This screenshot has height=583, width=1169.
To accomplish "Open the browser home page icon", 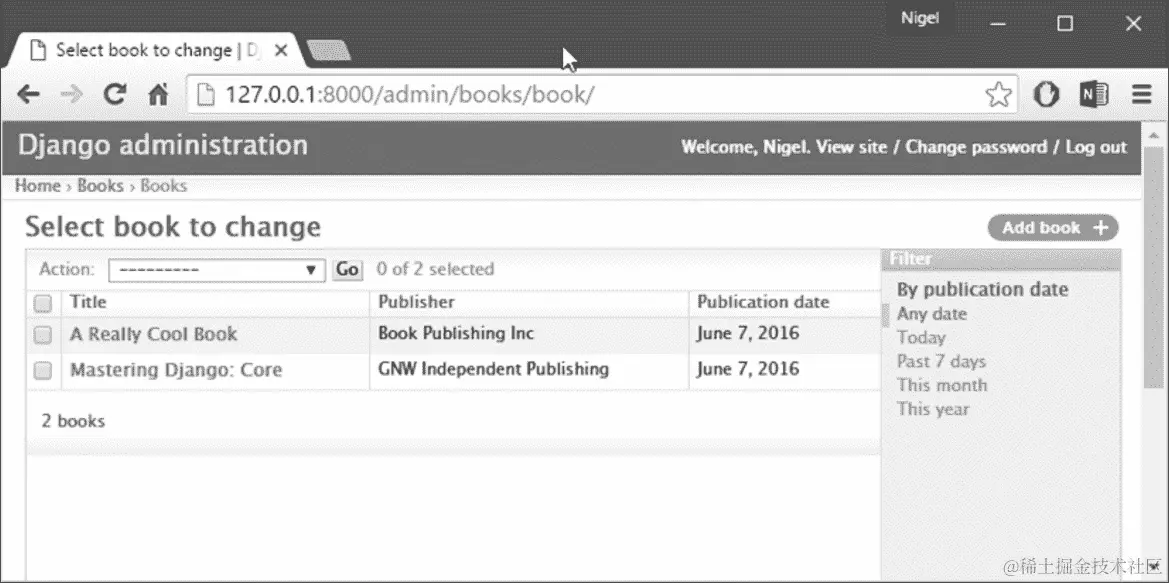I will click(x=158, y=95).
